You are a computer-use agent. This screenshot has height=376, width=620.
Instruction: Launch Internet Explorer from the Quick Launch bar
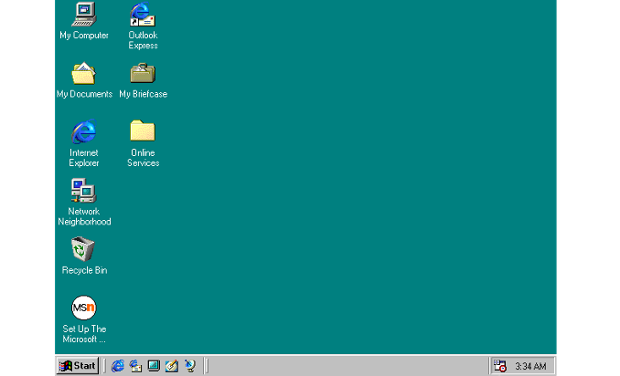point(117,366)
